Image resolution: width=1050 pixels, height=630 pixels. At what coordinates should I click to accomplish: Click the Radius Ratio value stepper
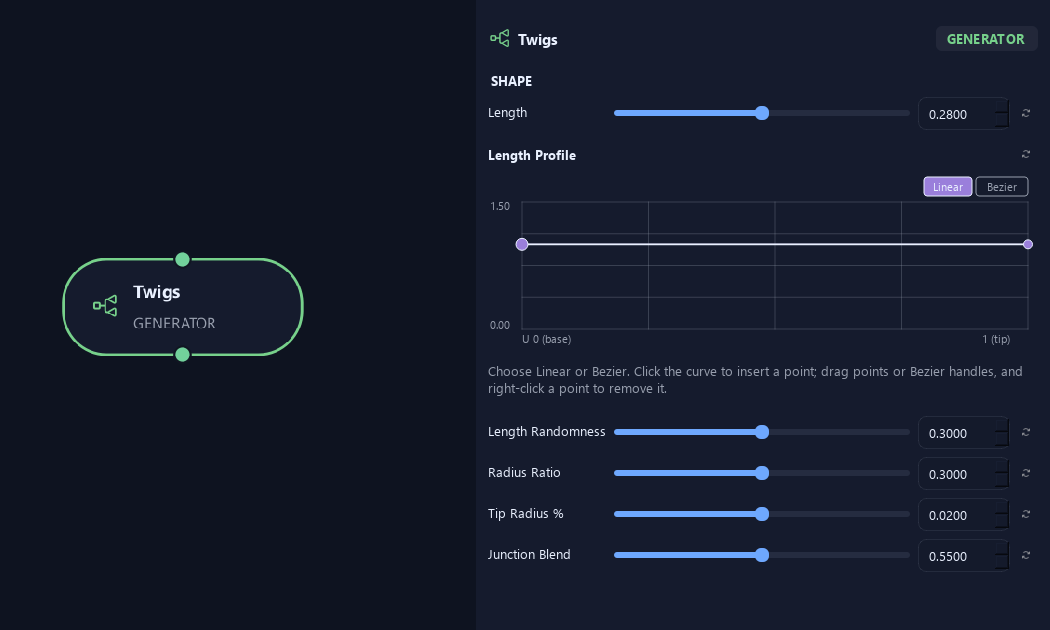[1001, 473]
